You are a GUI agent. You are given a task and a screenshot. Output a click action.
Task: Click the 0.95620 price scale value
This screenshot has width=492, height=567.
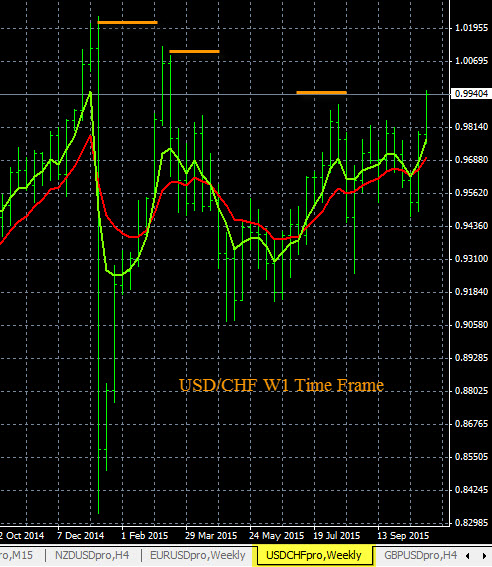471,192
